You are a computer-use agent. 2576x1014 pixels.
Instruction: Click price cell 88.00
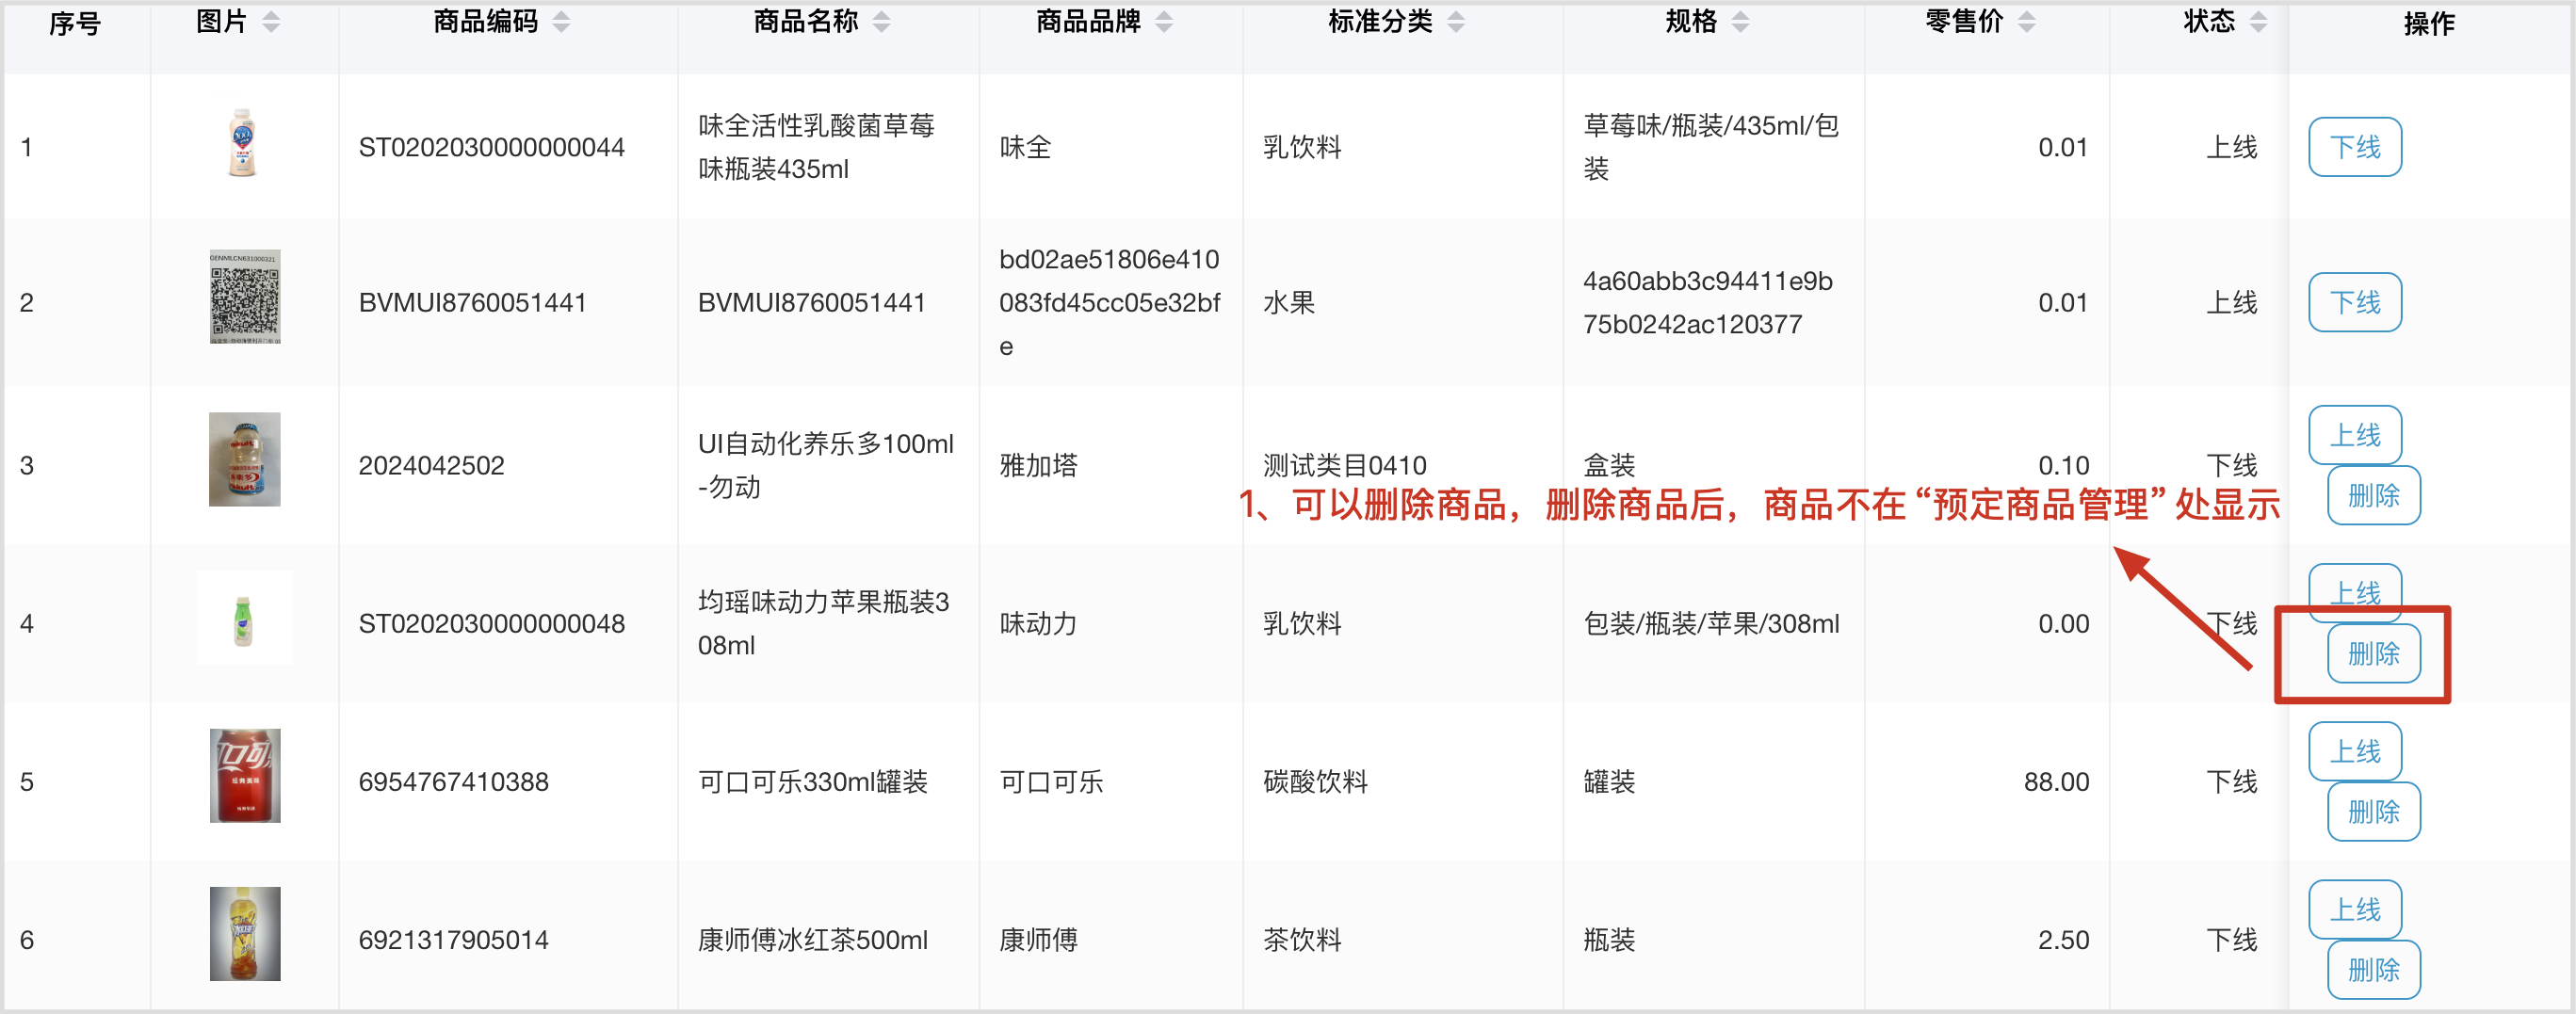coord(2056,781)
